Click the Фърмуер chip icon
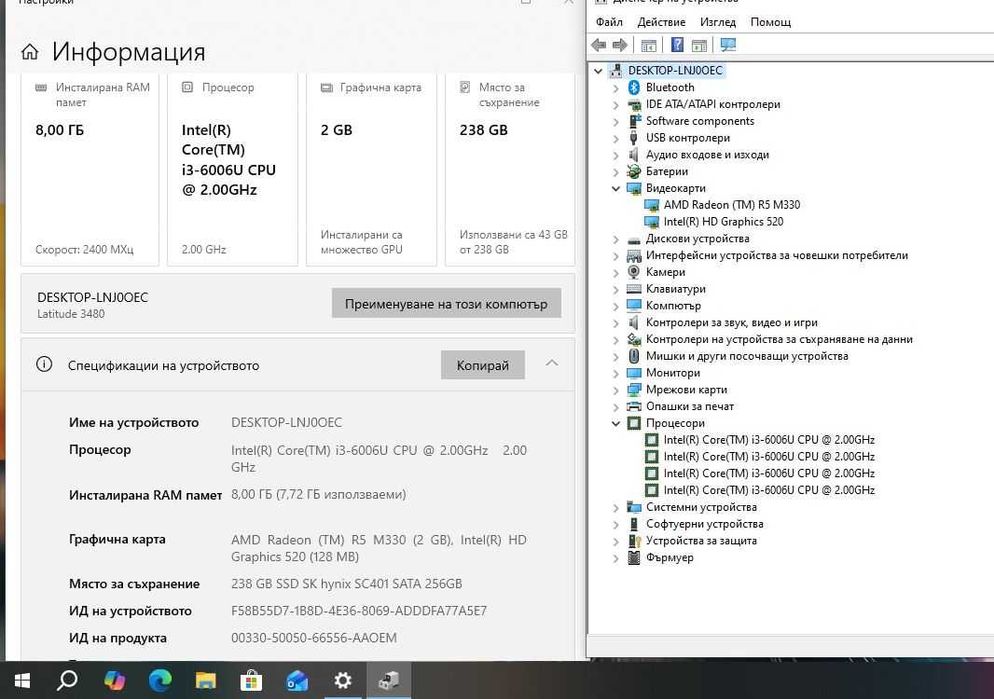The image size is (994, 699). pyautogui.click(x=634, y=558)
